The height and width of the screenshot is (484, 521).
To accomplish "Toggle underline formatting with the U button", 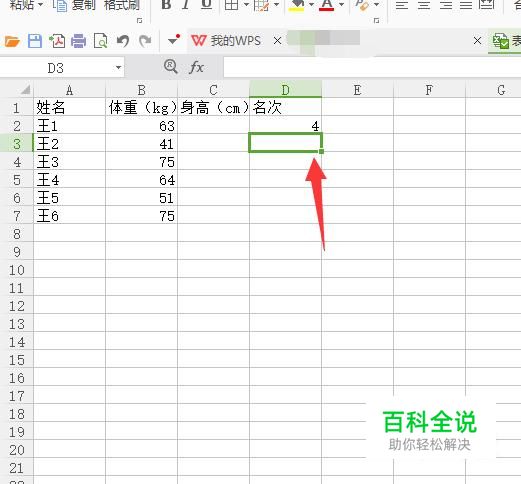I will point(207,5).
